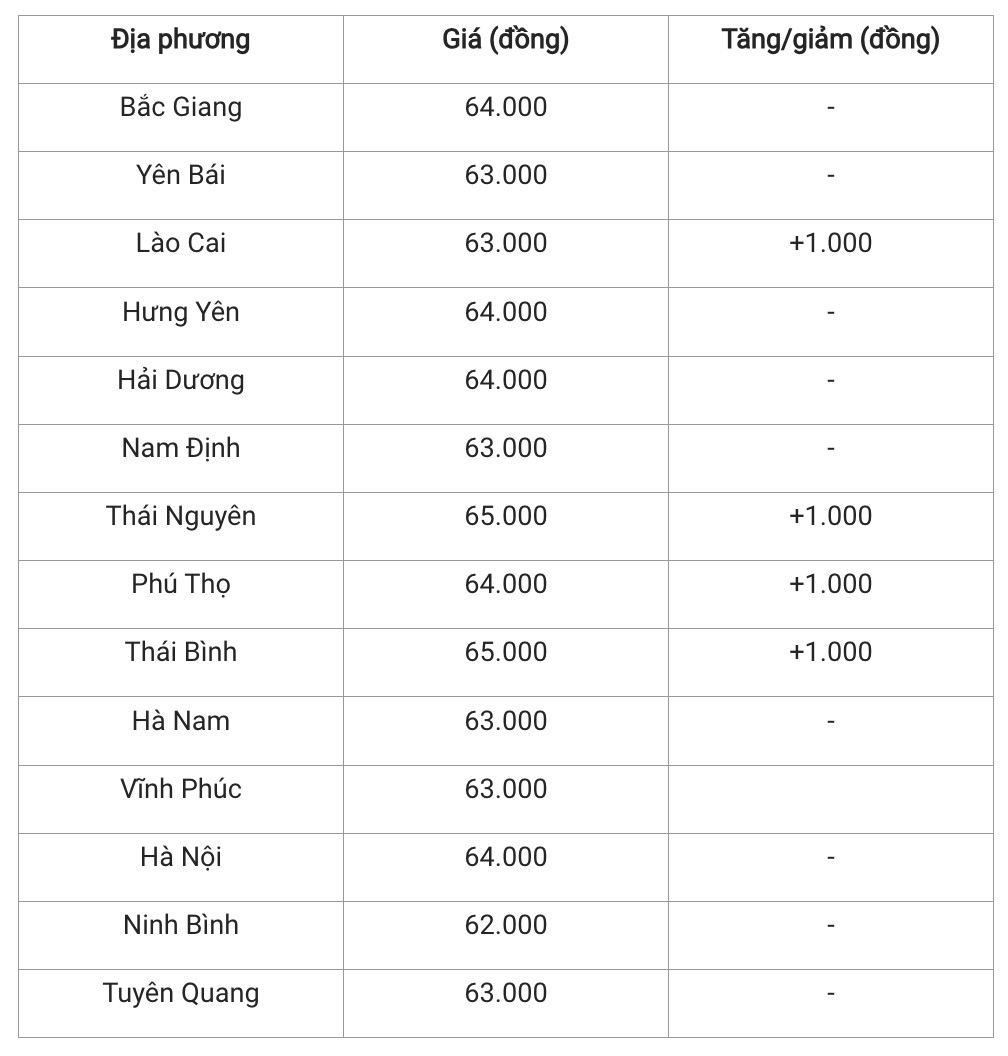
Task: Click the Hà Nam location cell
Action: point(181,721)
